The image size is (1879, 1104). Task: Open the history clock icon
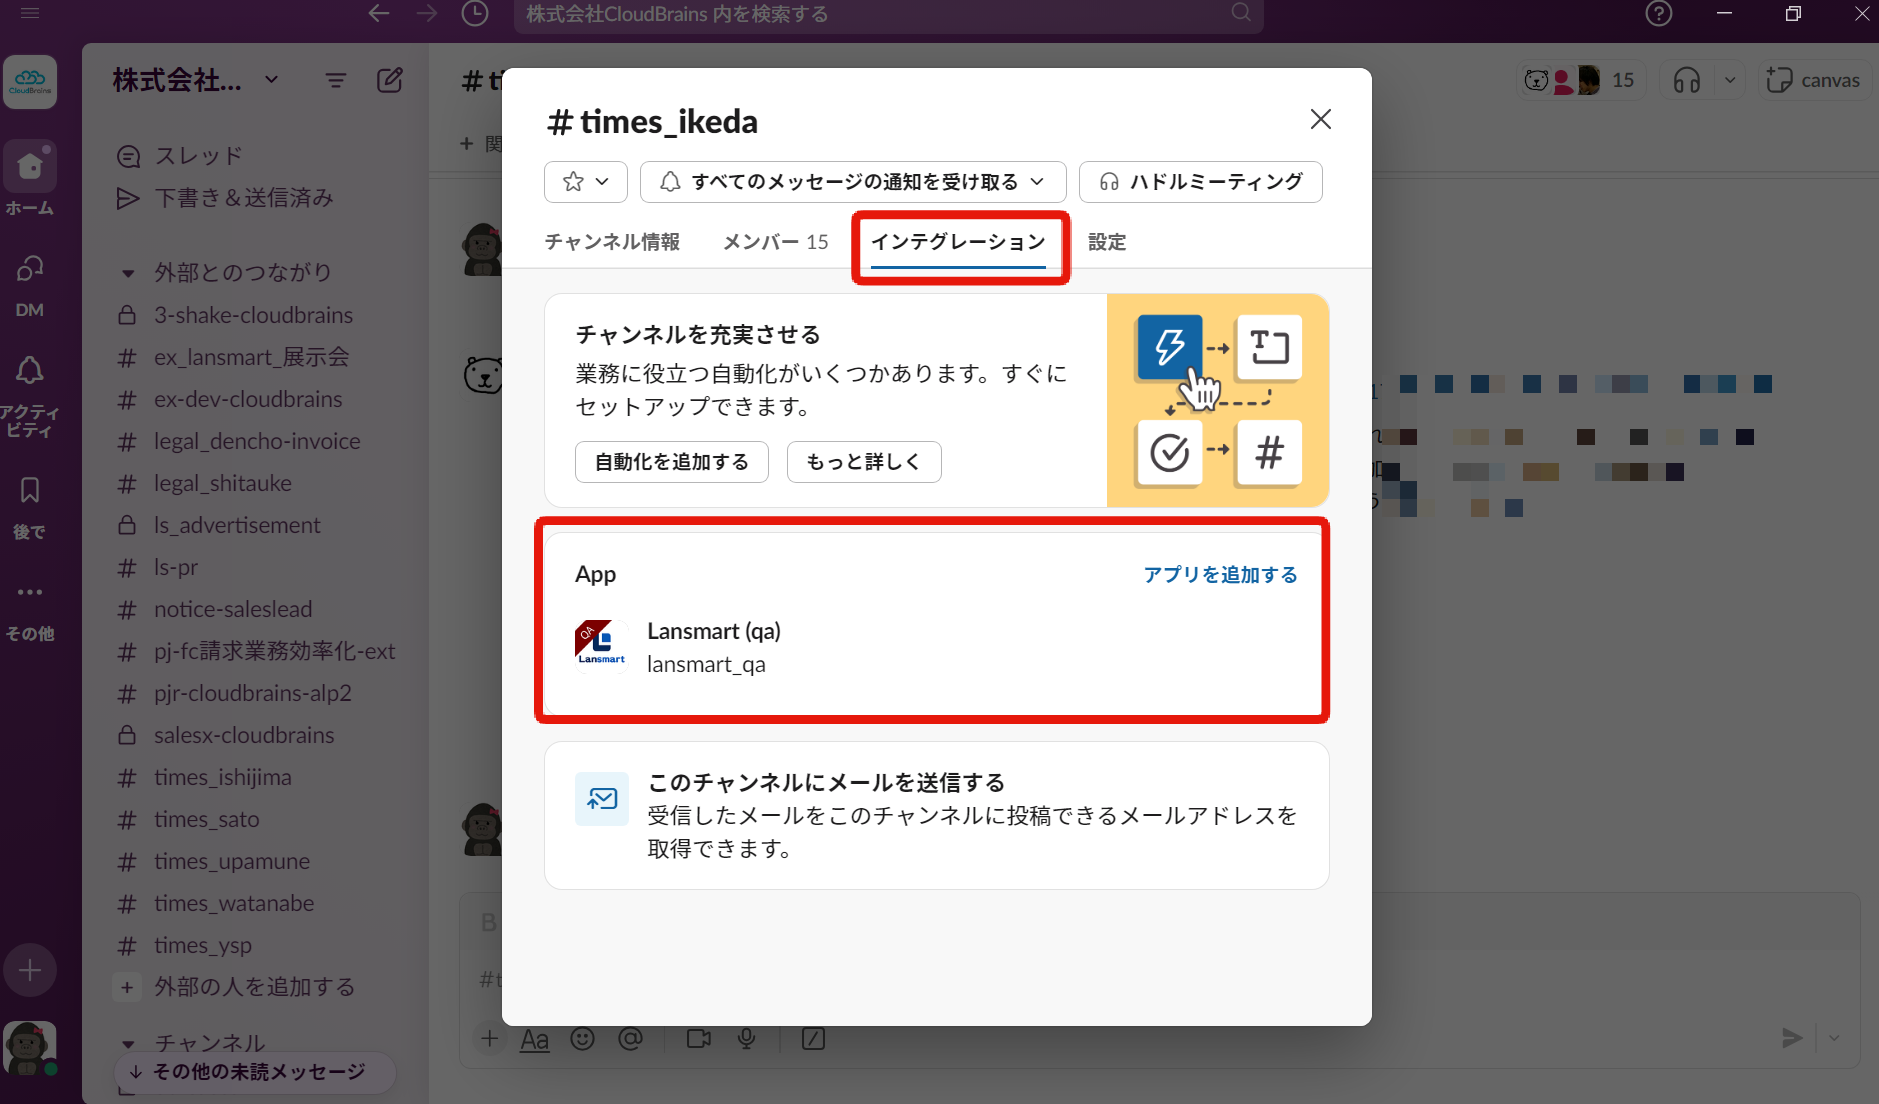pos(475,13)
